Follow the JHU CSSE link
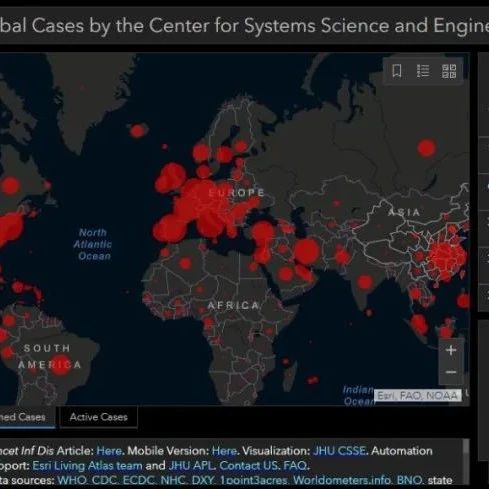489x489 pixels. [x=339, y=451]
